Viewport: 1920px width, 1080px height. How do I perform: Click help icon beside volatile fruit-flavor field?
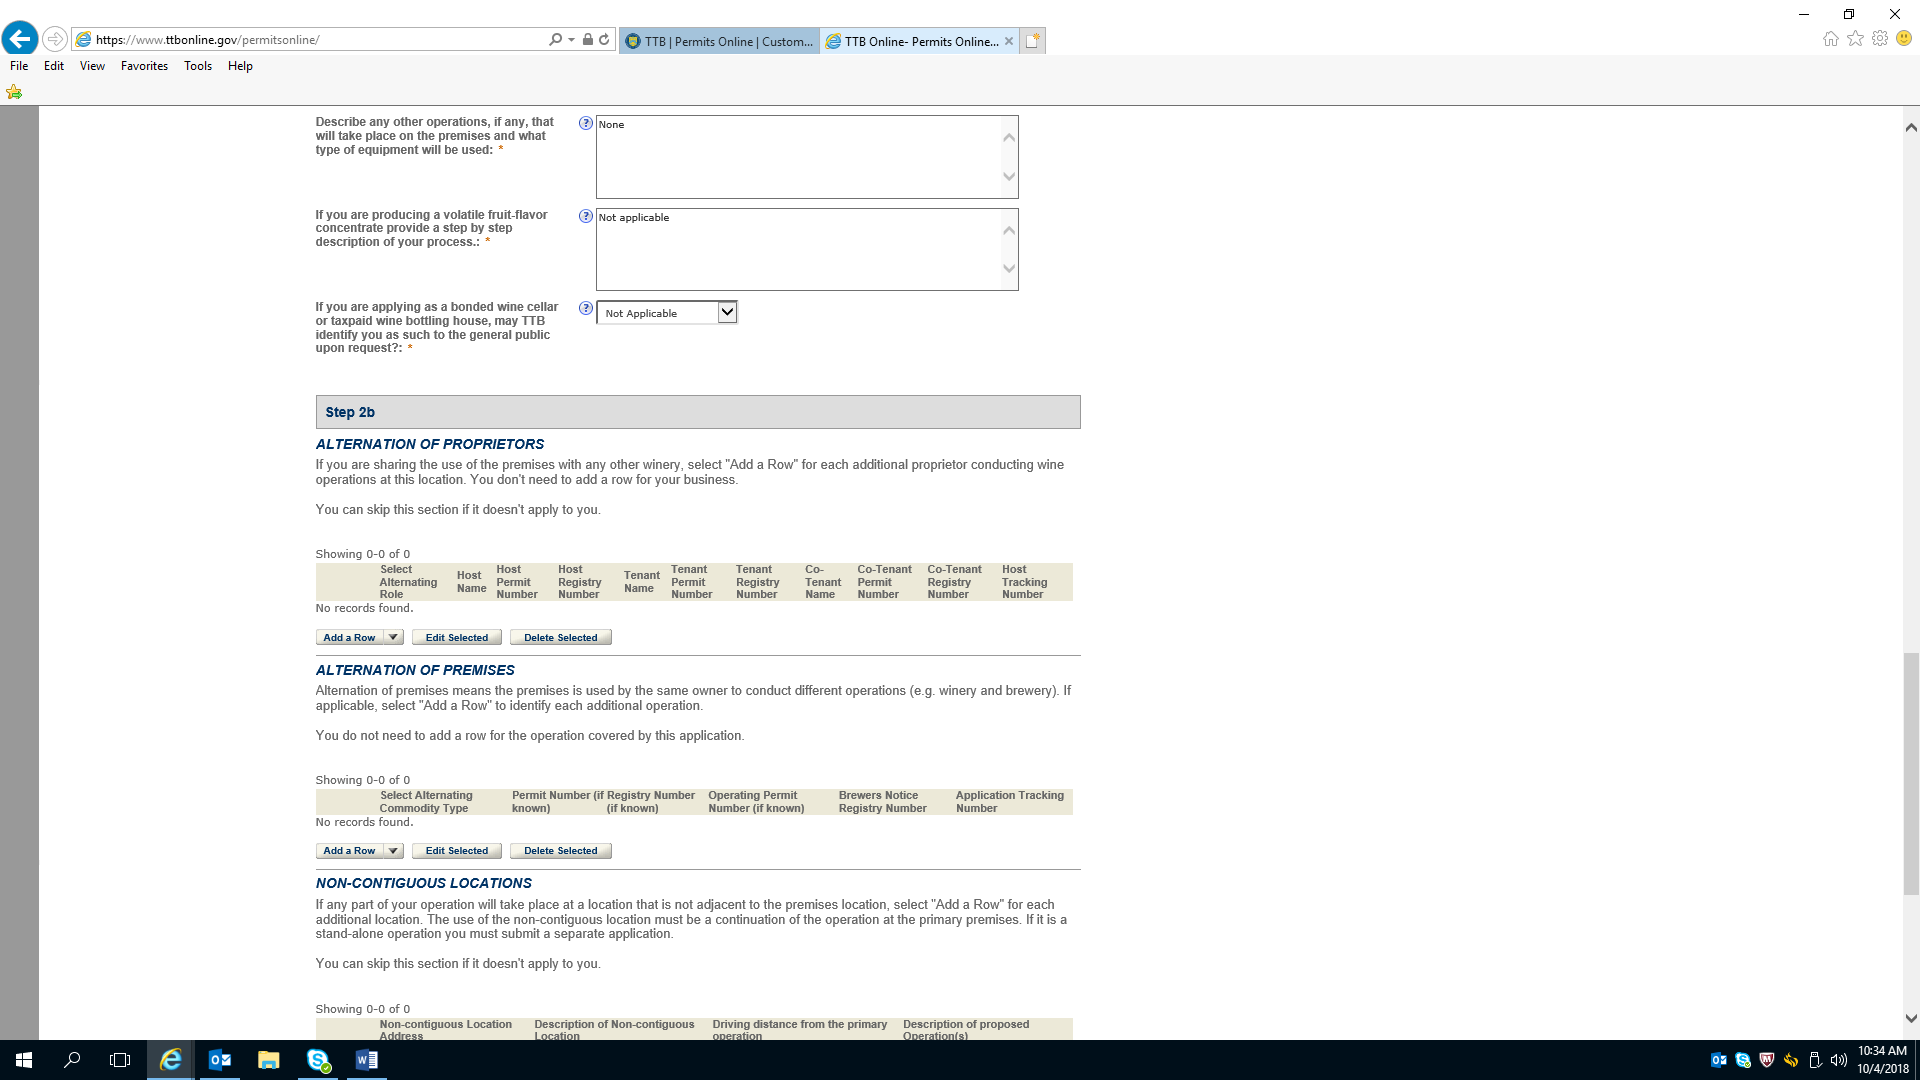coord(586,216)
